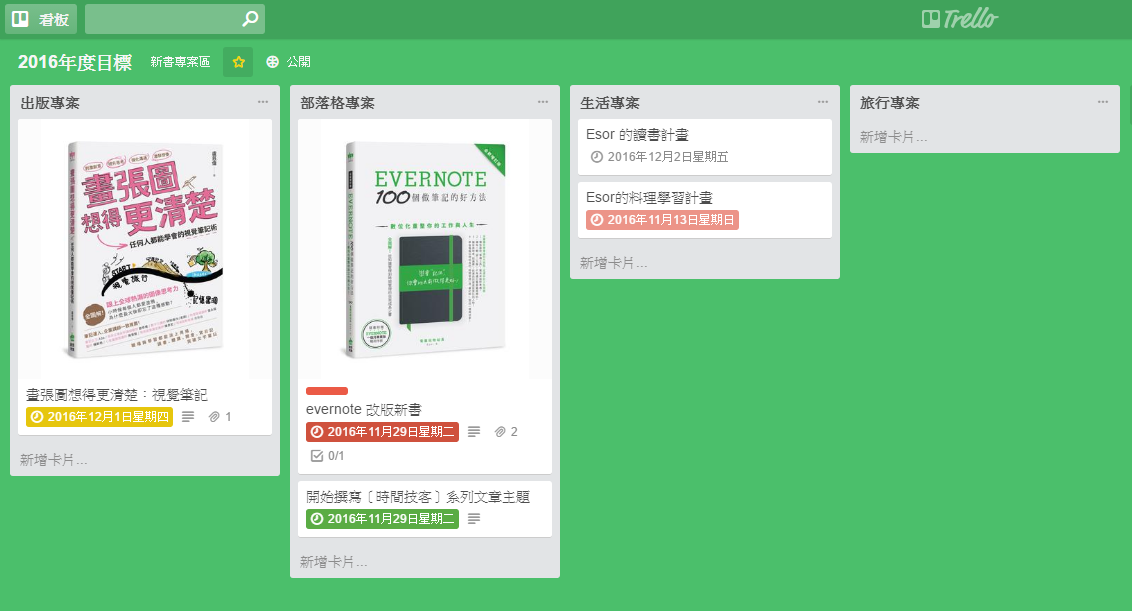
Task: Open card Esor的料理學習計畫
Action: click(649, 197)
